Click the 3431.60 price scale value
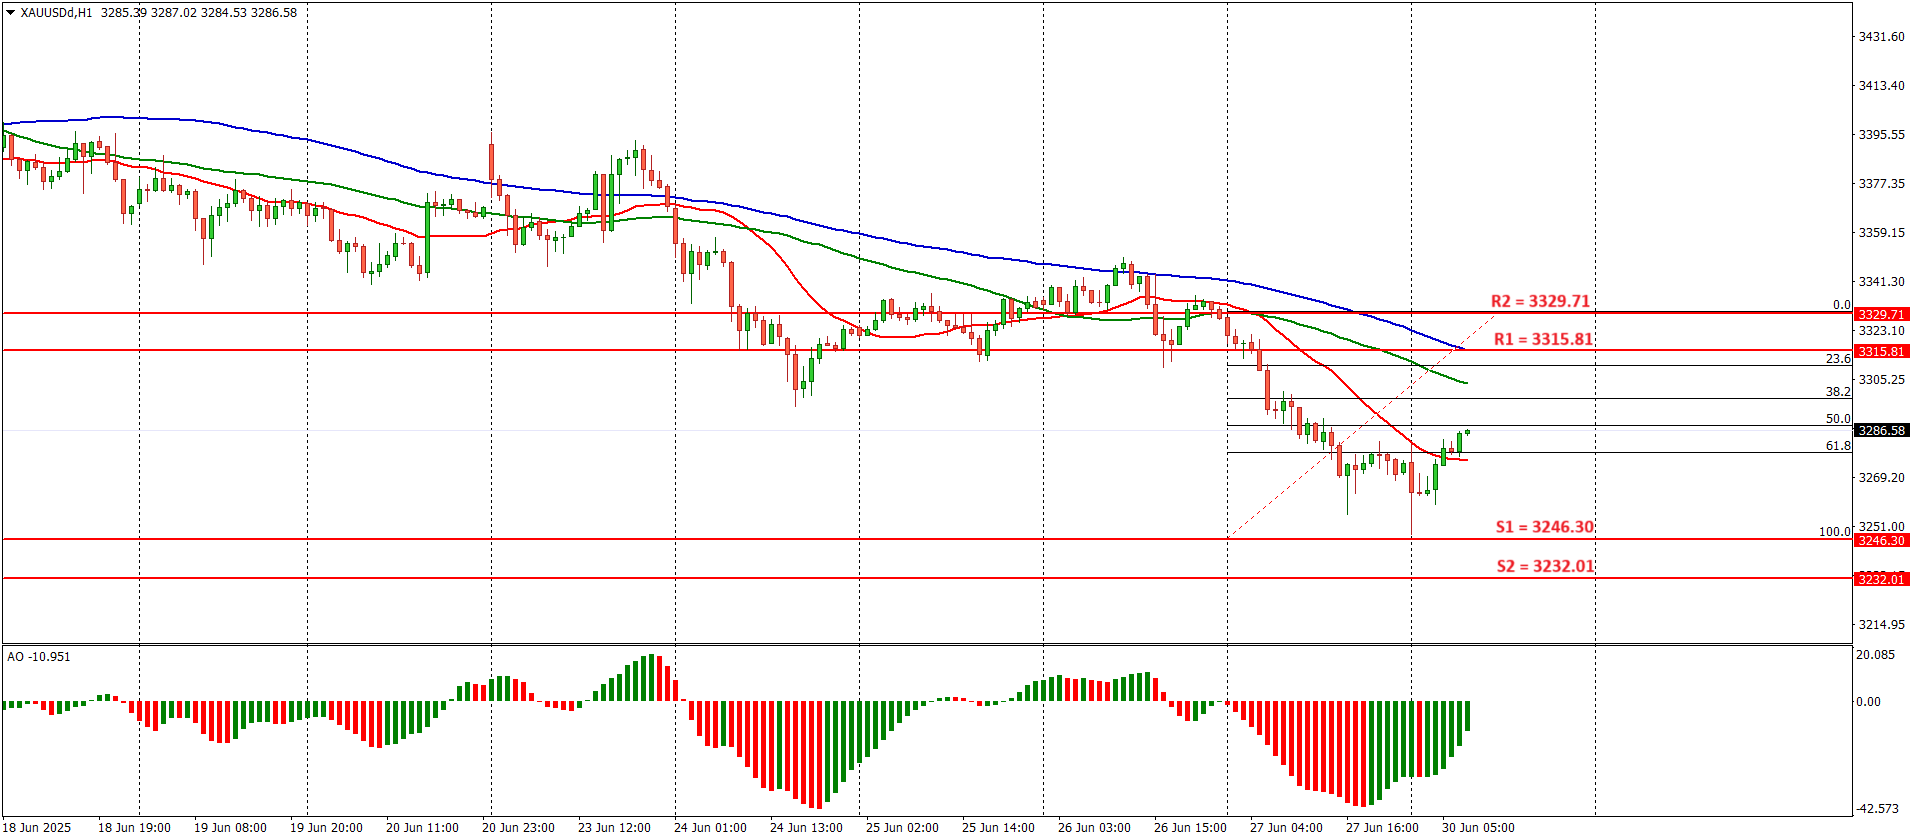1916x840 pixels. point(1881,37)
